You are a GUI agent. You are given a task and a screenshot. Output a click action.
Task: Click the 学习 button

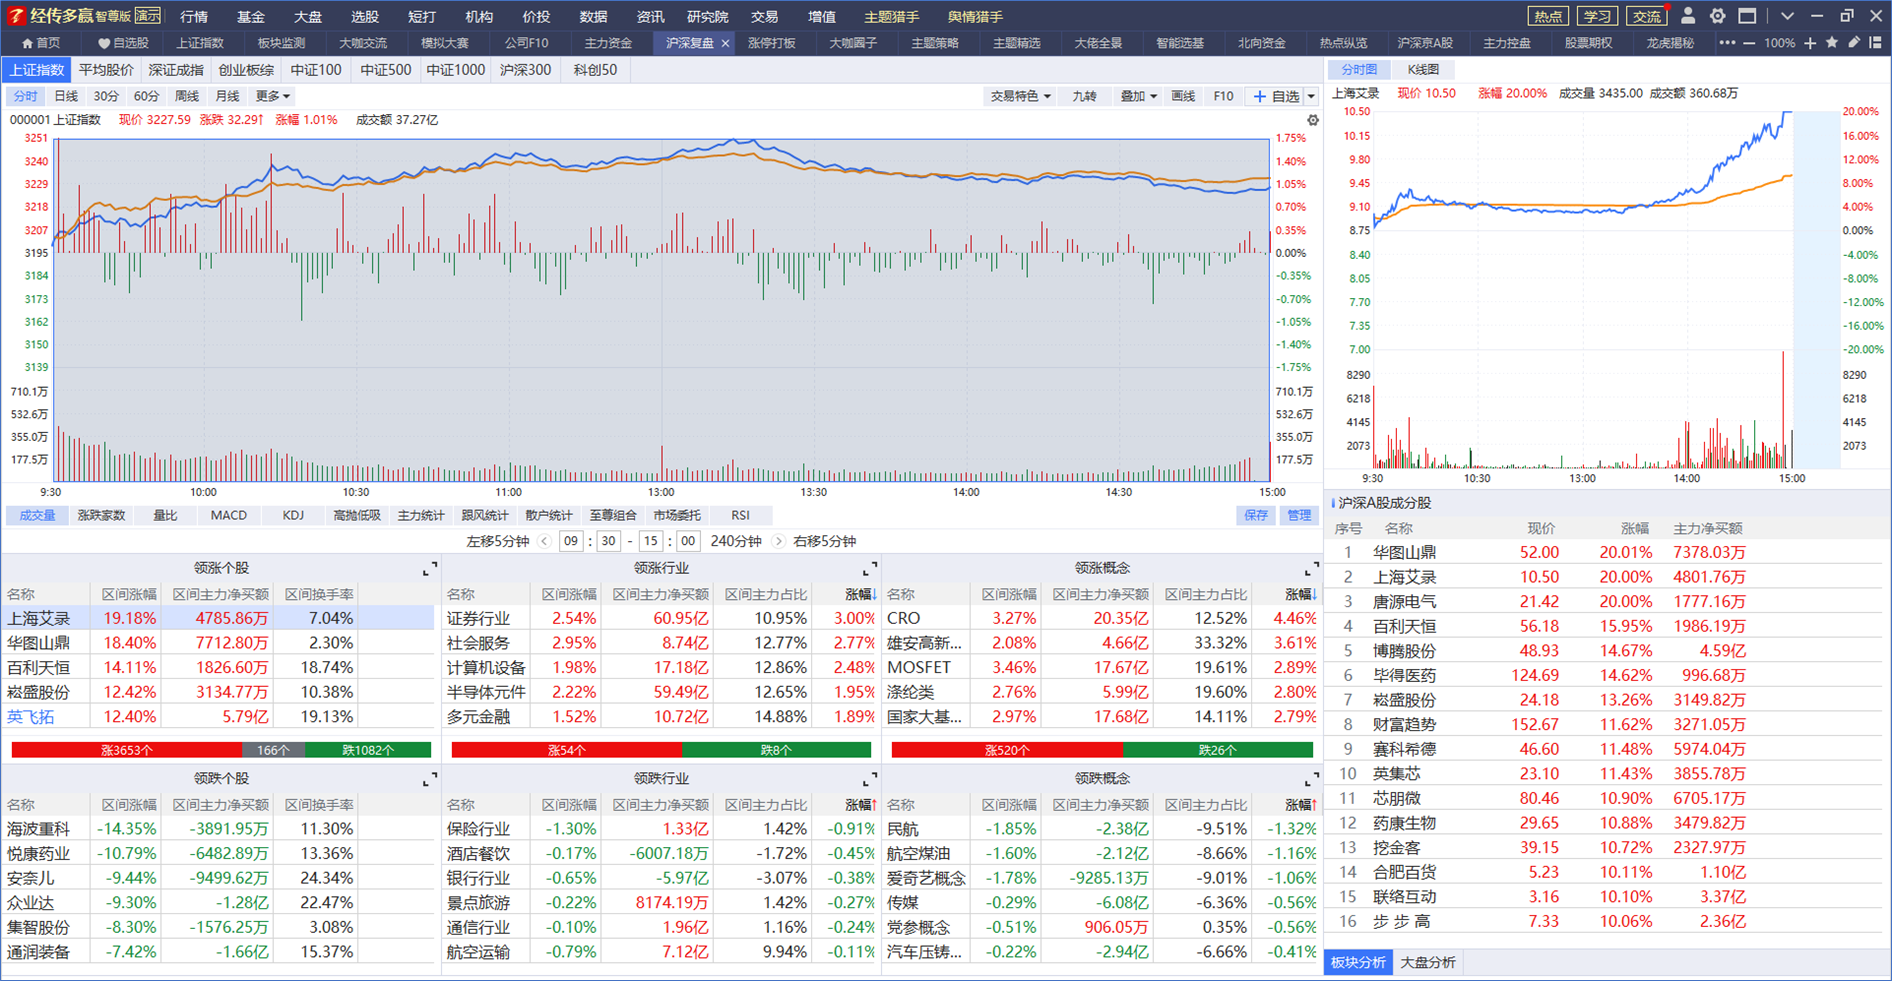pyautogui.click(x=1597, y=16)
